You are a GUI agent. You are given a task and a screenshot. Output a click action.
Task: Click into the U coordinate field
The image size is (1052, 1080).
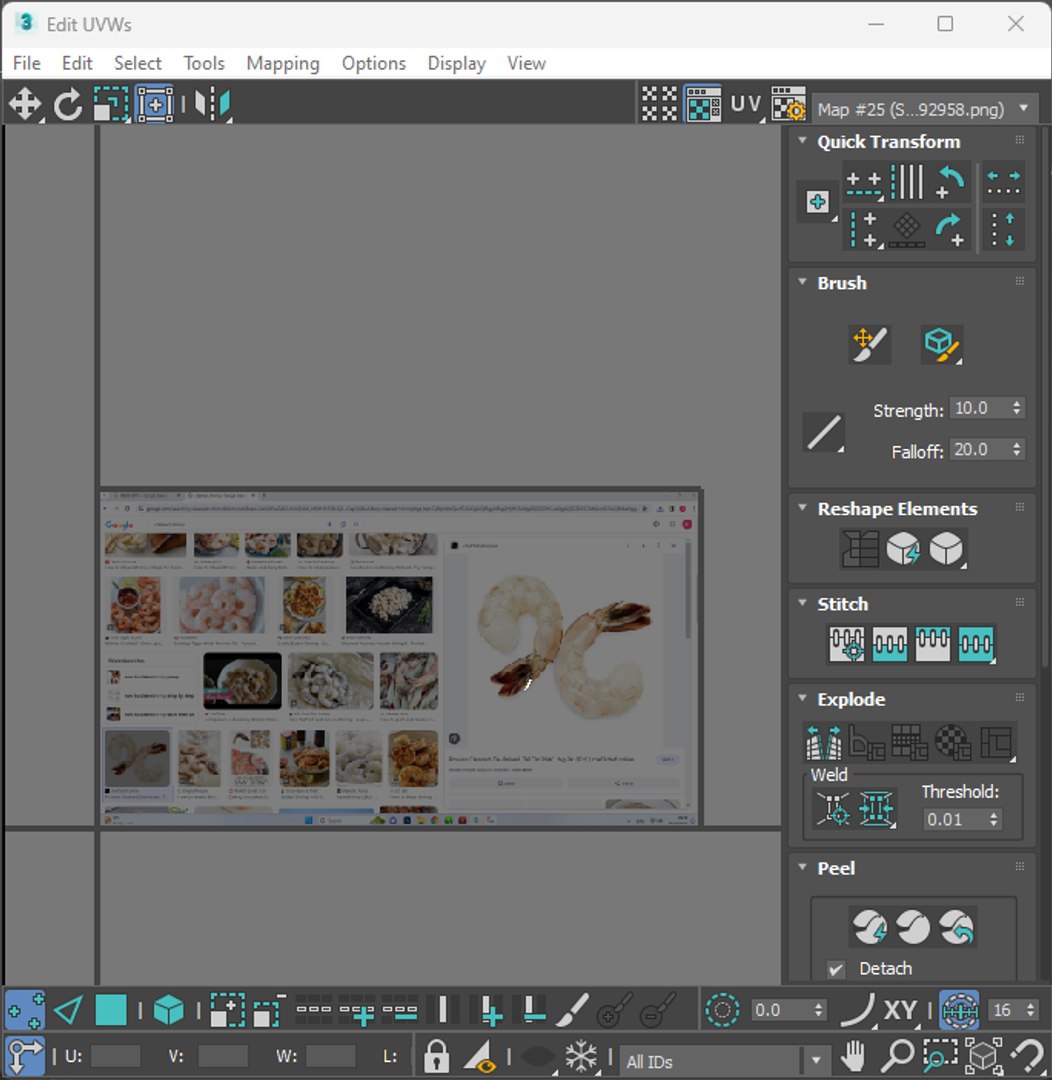tap(115, 1056)
